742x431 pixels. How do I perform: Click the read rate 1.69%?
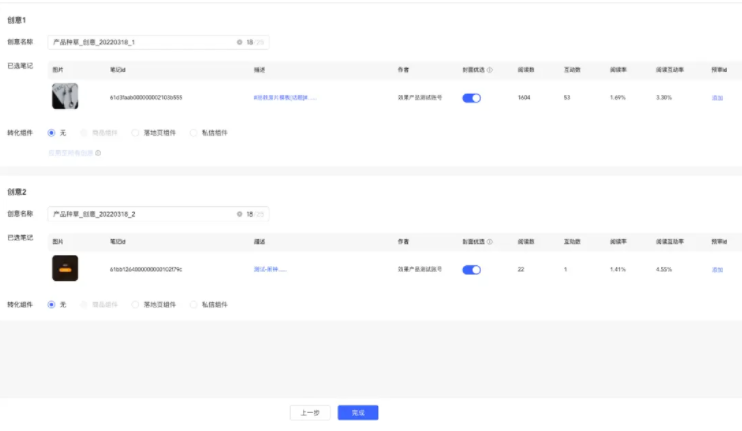coord(618,97)
